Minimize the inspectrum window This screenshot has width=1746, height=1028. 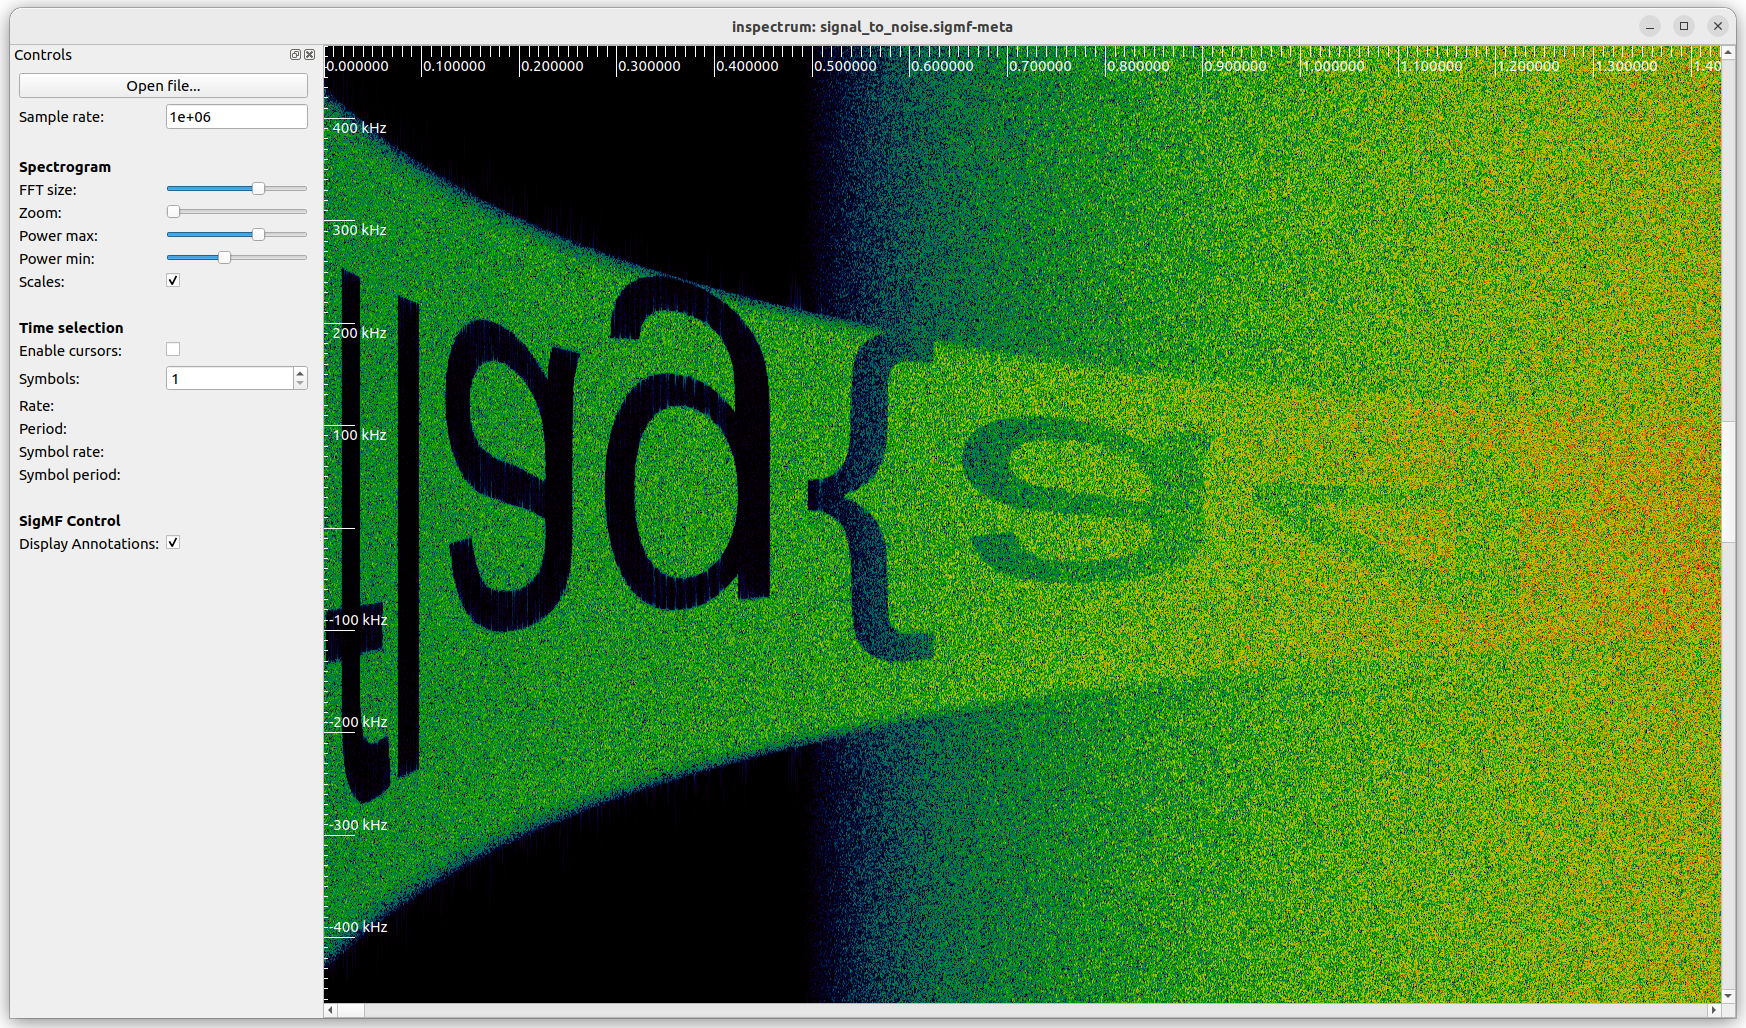click(1649, 26)
